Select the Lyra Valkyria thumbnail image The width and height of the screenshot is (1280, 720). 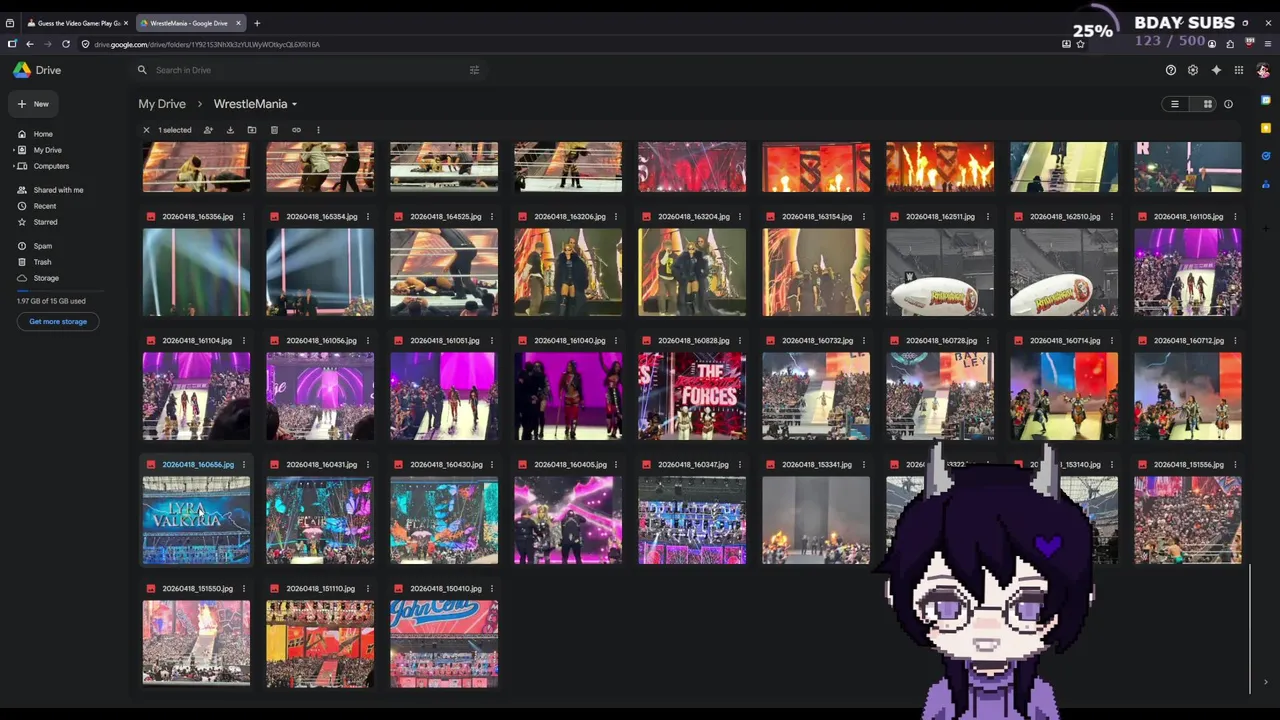196,520
